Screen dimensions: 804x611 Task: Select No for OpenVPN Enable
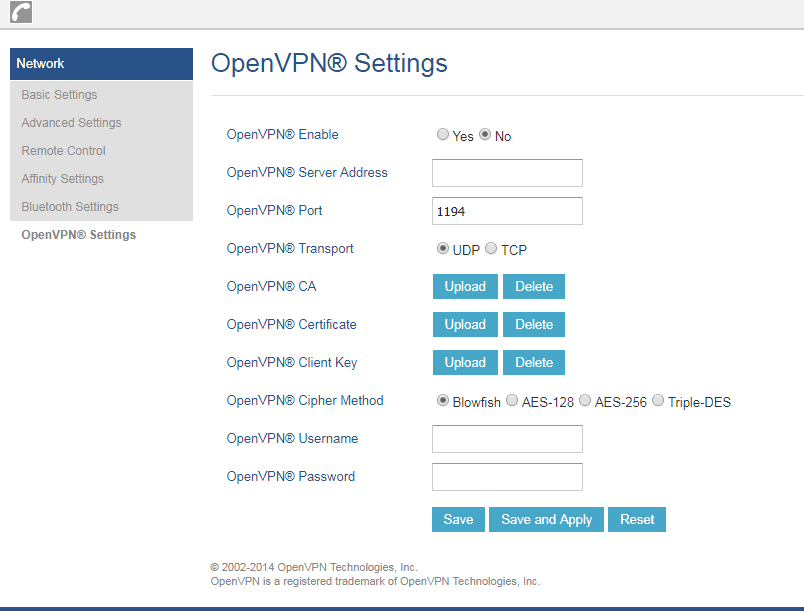tap(485, 134)
